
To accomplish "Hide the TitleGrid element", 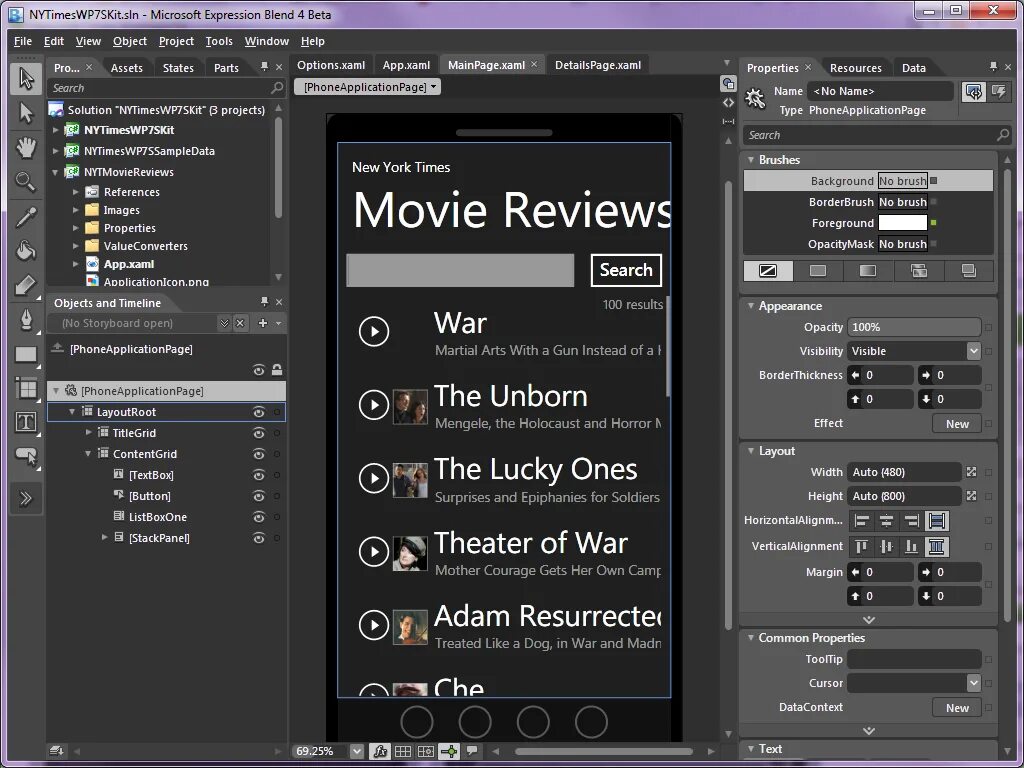I will 259,433.
